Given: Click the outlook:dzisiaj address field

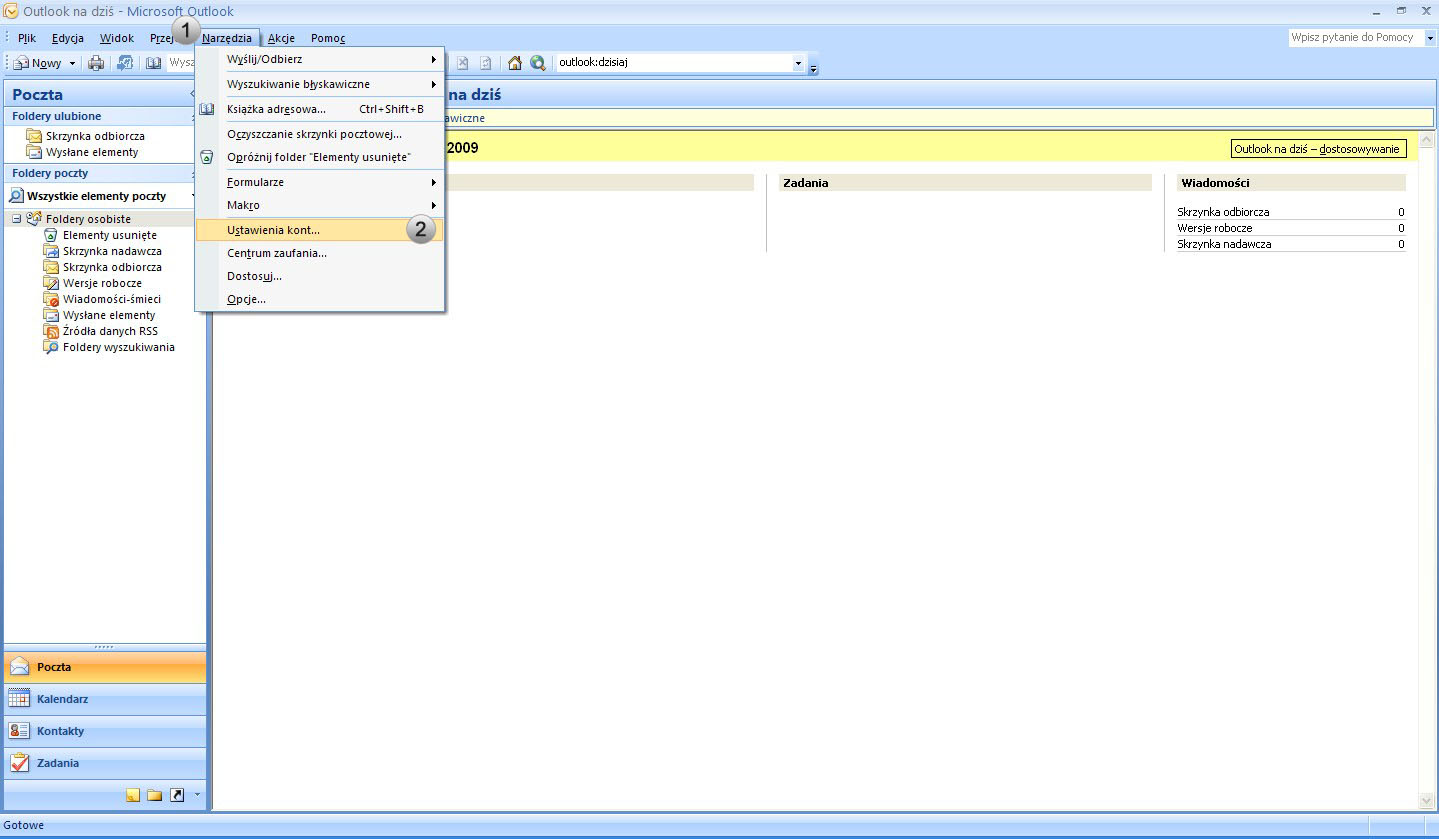Looking at the screenshot, I should pyautogui.click(x=673, y=63).
